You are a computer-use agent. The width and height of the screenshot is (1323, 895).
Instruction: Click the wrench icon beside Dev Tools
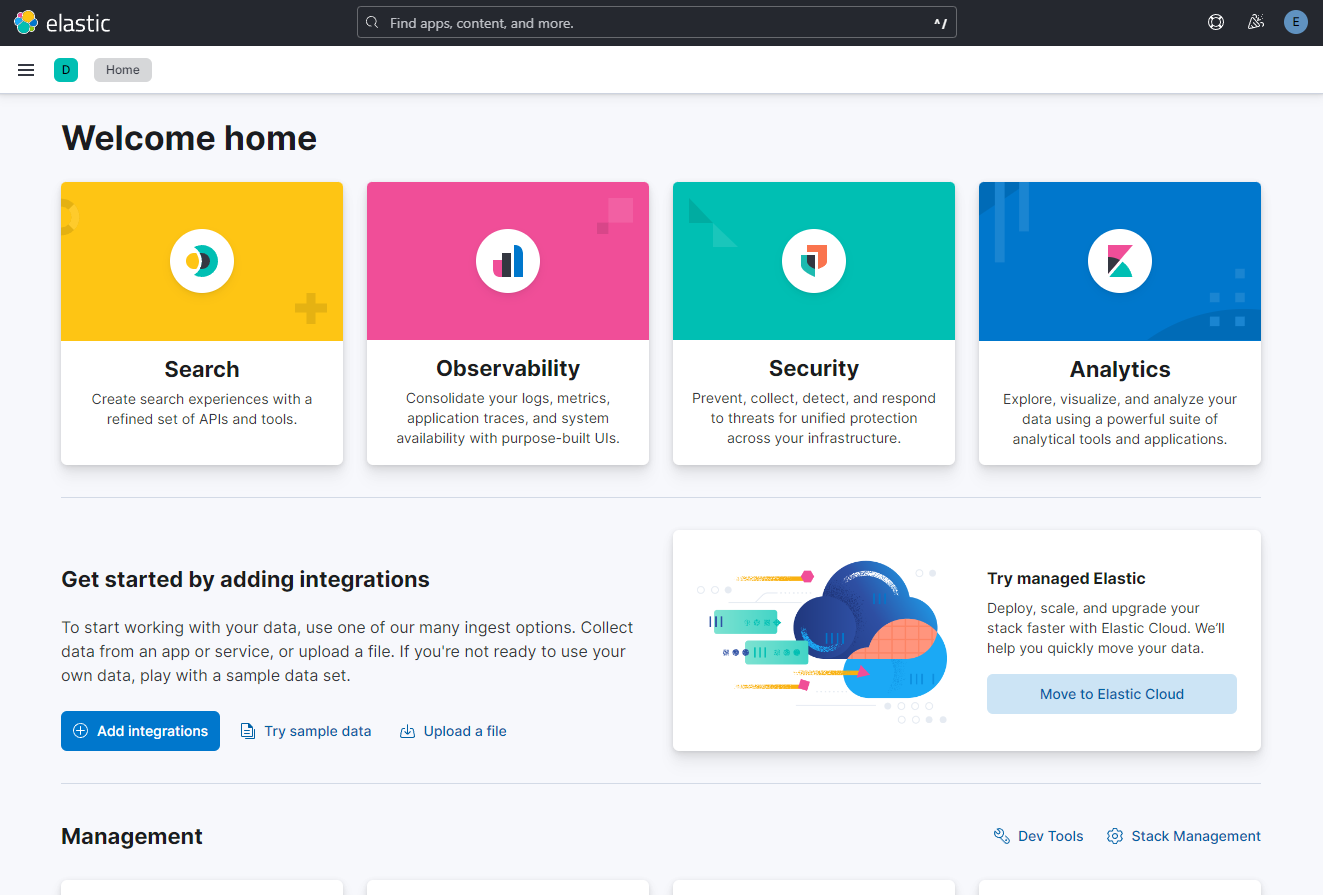click(1001, 836)
